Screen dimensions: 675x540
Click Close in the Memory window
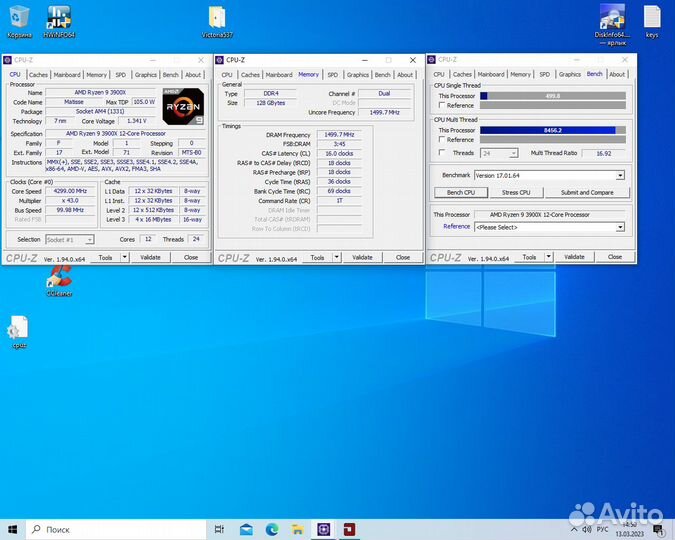(403, 257)
